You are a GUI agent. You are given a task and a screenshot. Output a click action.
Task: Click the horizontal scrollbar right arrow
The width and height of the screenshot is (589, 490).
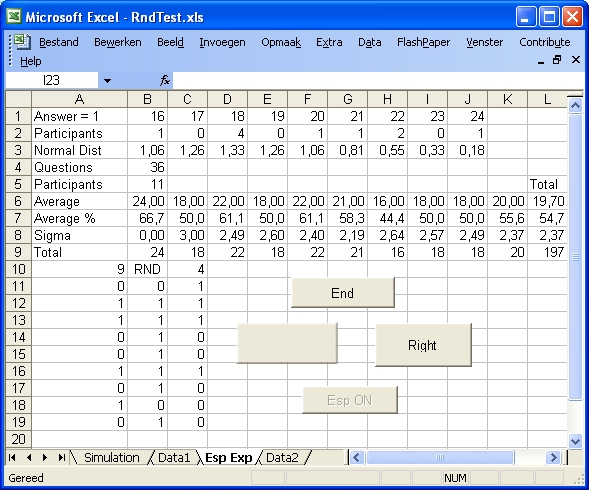coord(553,458)
